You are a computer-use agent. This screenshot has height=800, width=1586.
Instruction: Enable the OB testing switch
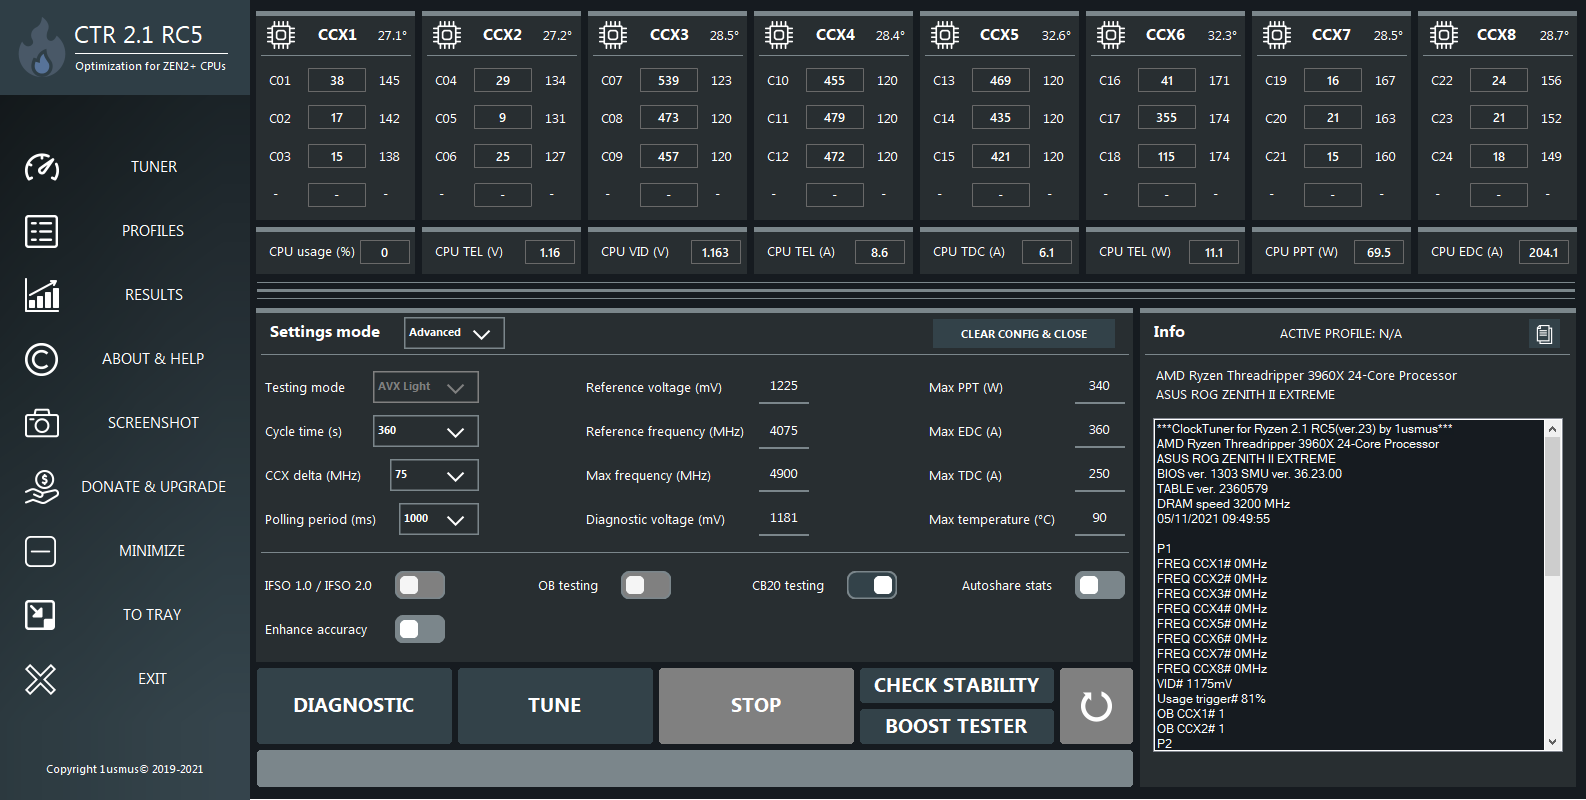[x=646, y=585]
